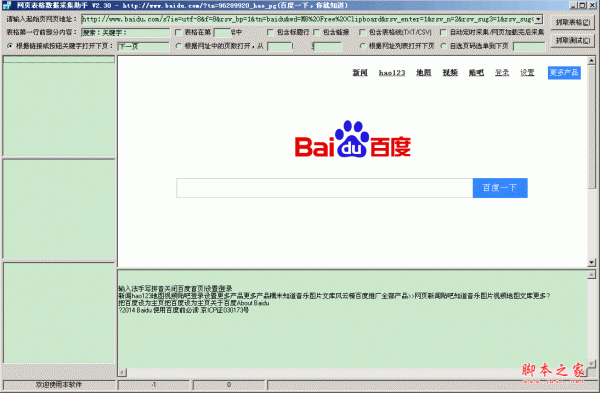This screenshot has height=393, width=600.
Task: Open the 地图 link
Action: click(x=424, y=72)
